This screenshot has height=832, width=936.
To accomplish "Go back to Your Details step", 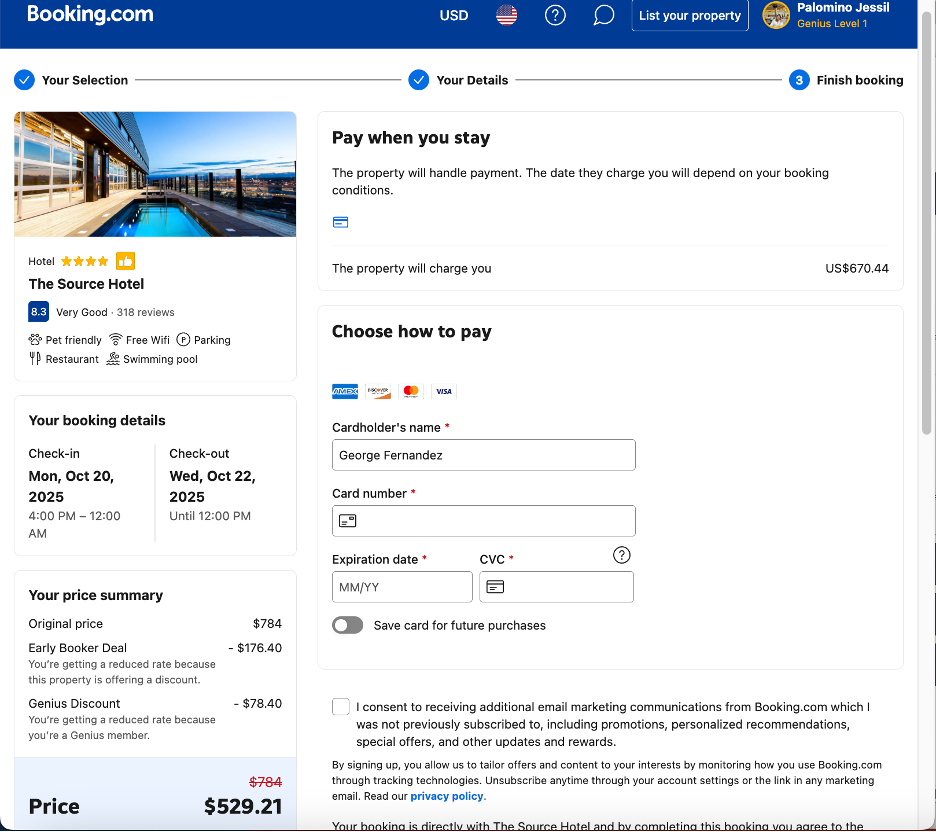I will 471,80.
